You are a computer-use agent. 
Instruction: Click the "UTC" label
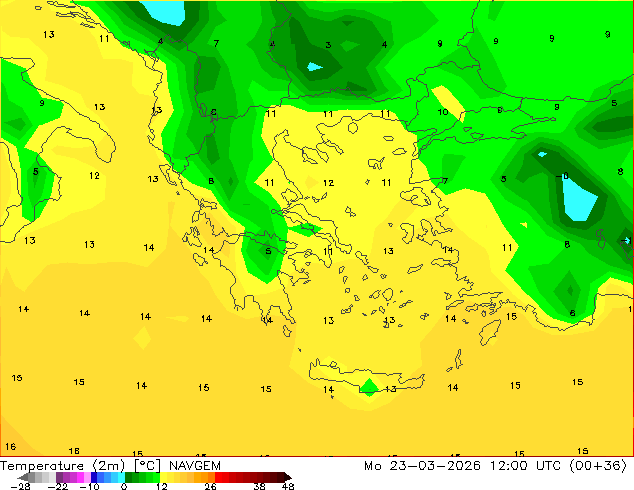click(548, 466)
